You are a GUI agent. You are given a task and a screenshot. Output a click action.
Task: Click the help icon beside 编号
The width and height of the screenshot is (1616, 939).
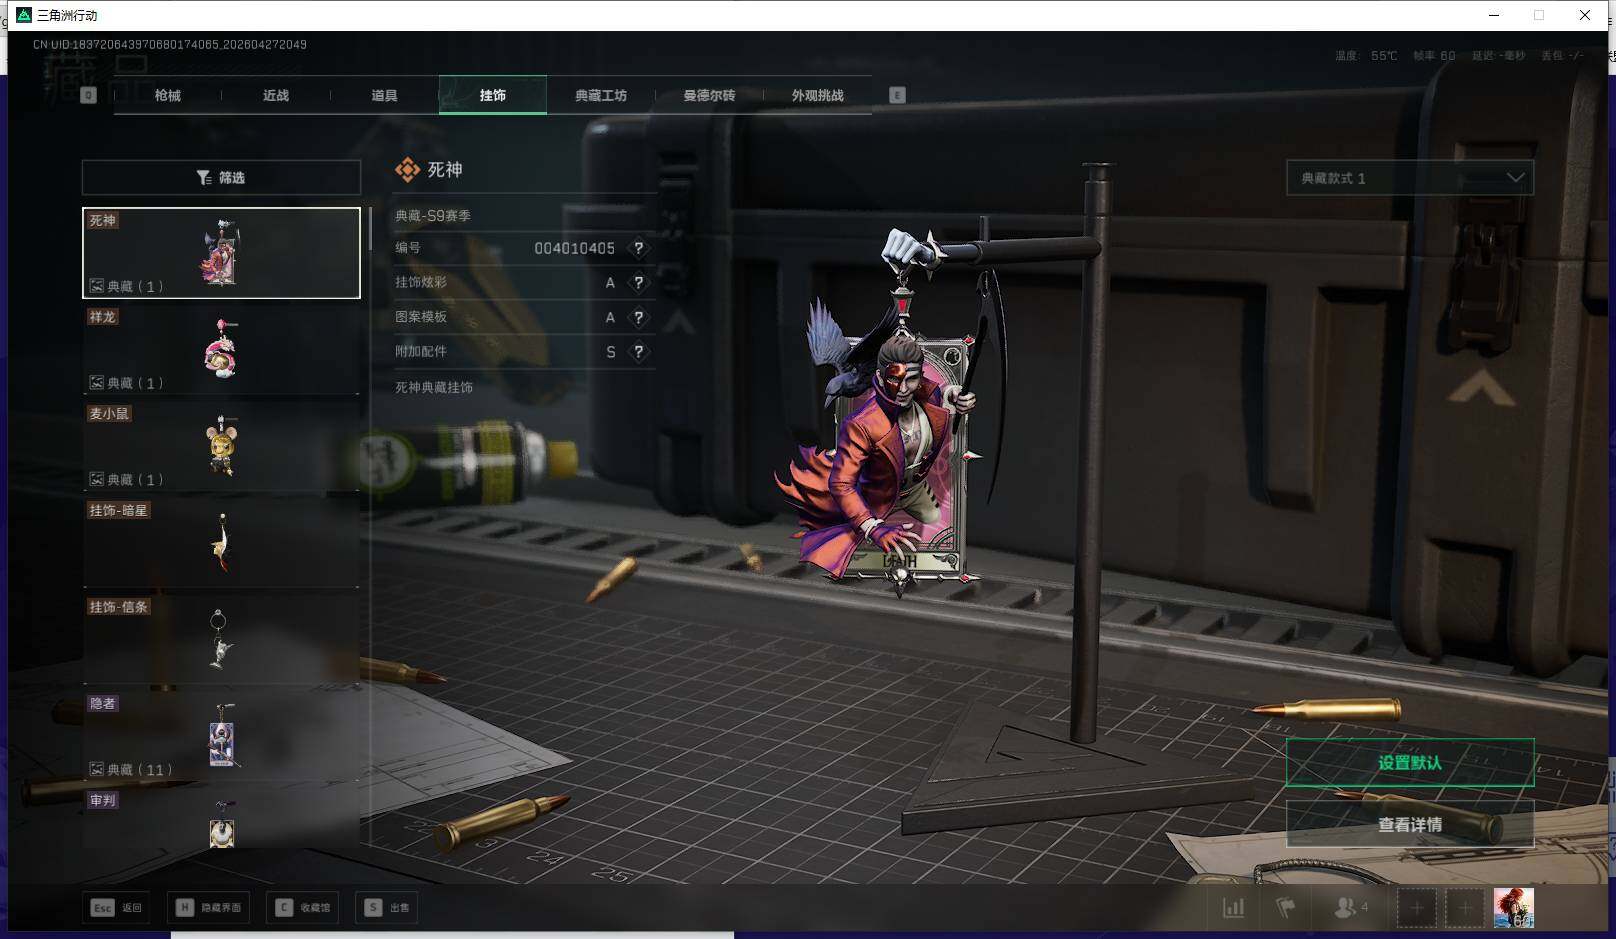[x=638, y=248]
